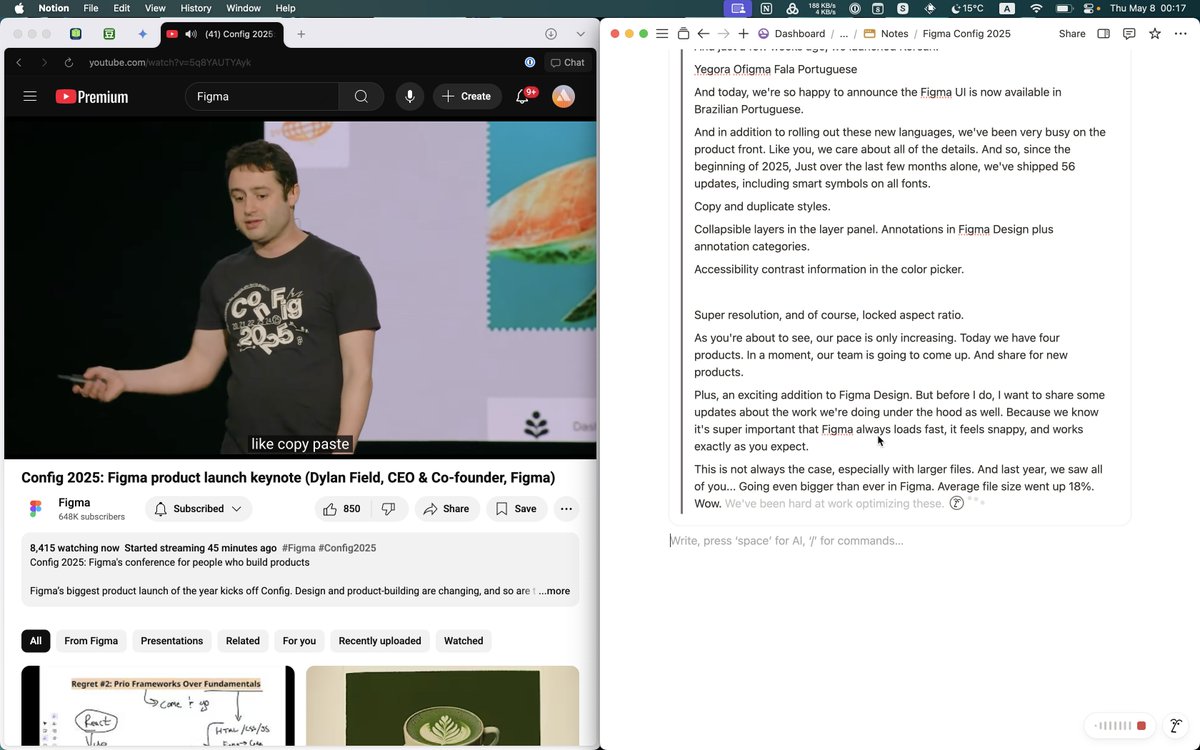The height and width of the screenshot is (750, 1200).
Task: Open the Edit menu
Action: [122, 8]
